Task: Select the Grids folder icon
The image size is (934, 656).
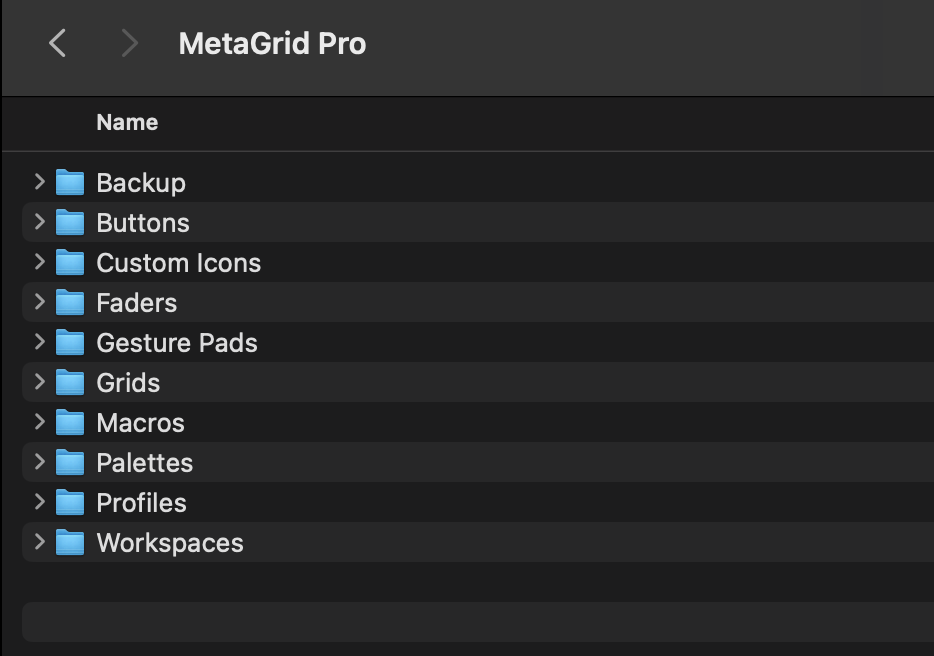Action: click(70, 382)
